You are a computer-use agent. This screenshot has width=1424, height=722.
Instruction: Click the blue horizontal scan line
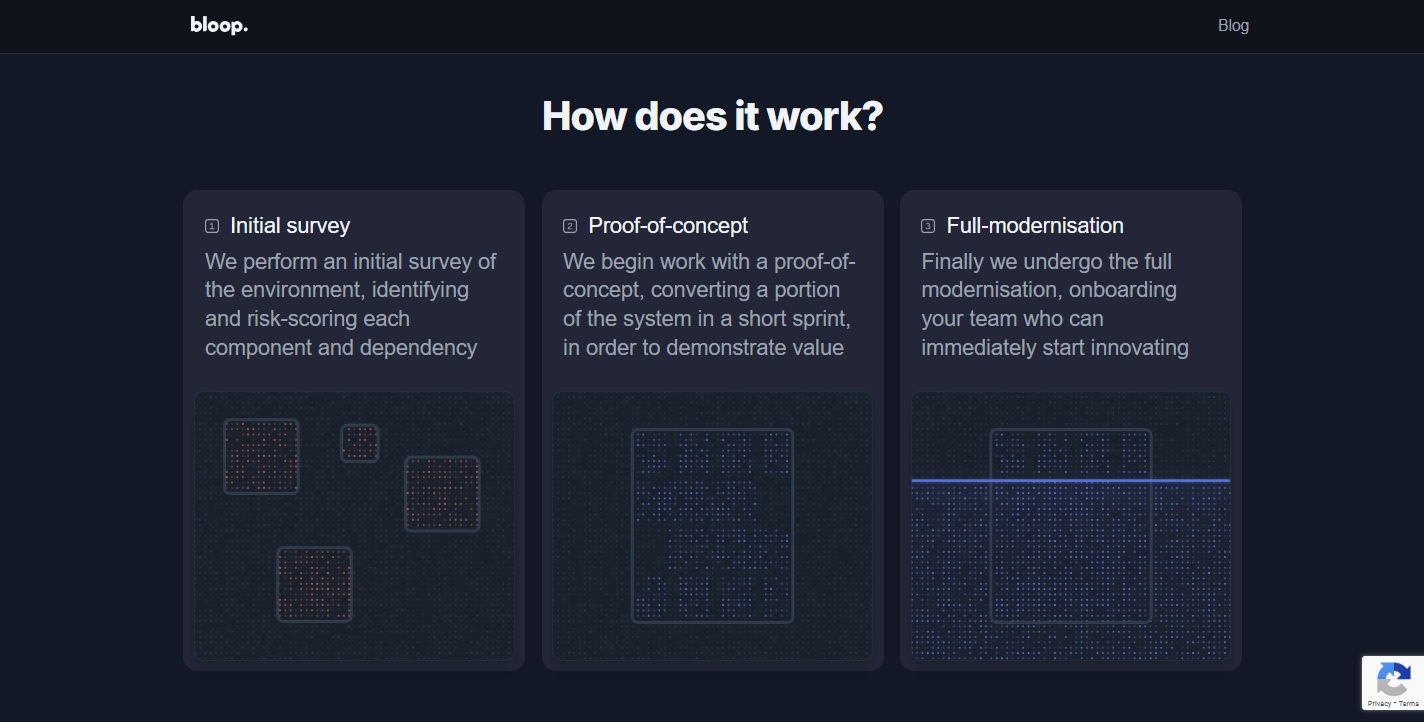pos(1070,481)
